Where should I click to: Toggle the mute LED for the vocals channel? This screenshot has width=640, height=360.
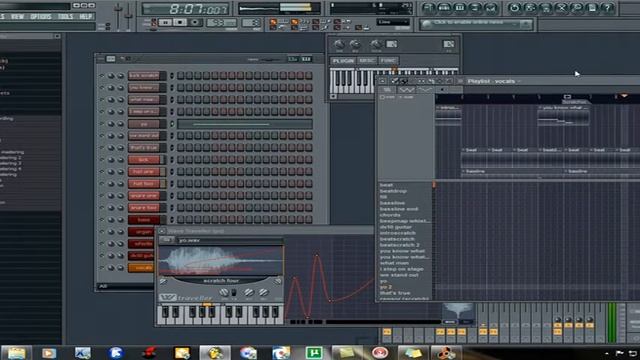pos(102,268)
